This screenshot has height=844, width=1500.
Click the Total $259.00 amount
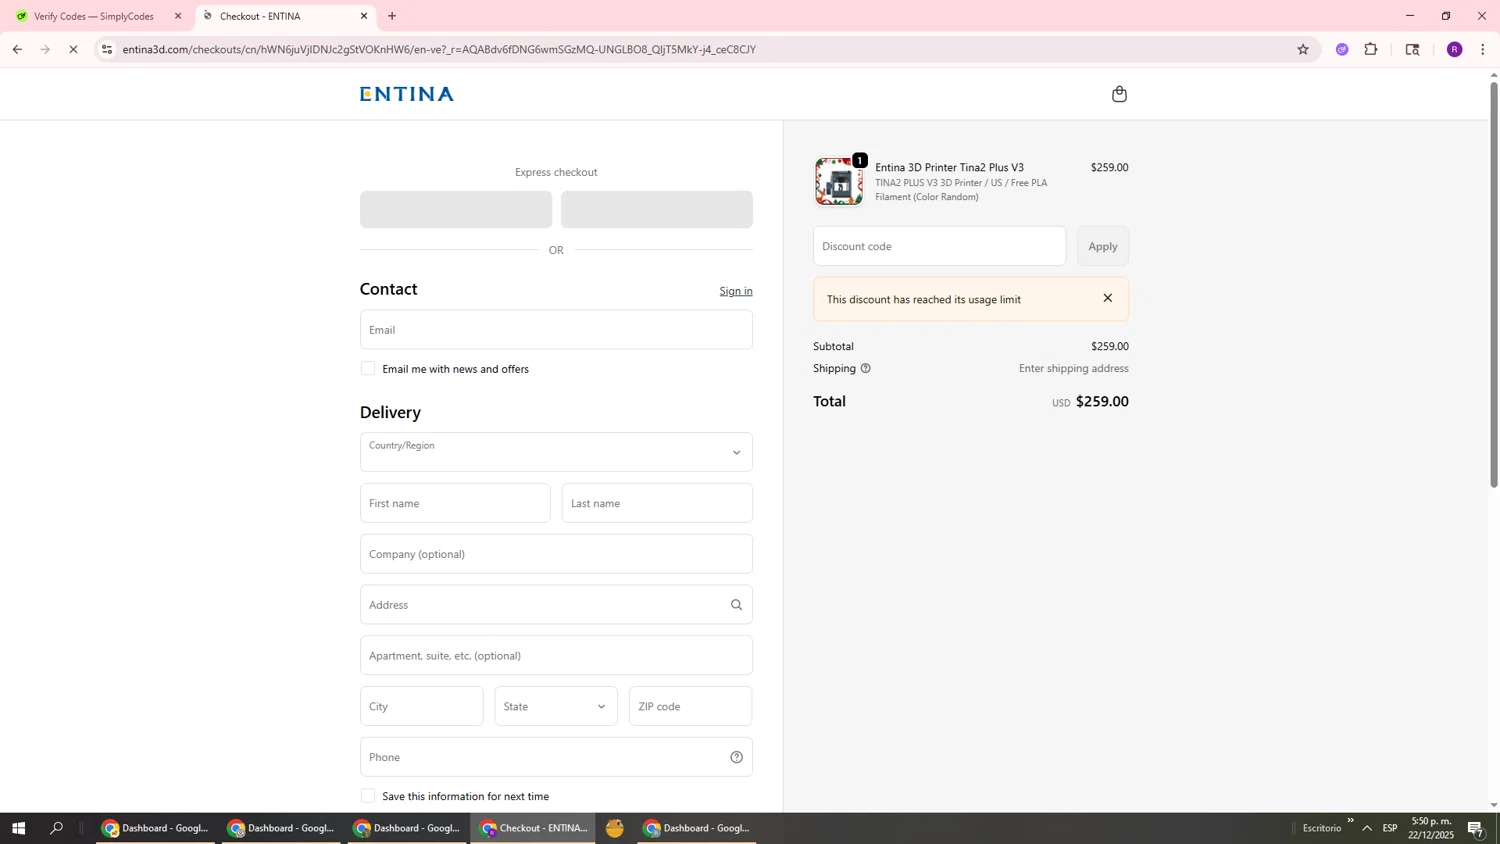click(x=1102, y=402)
